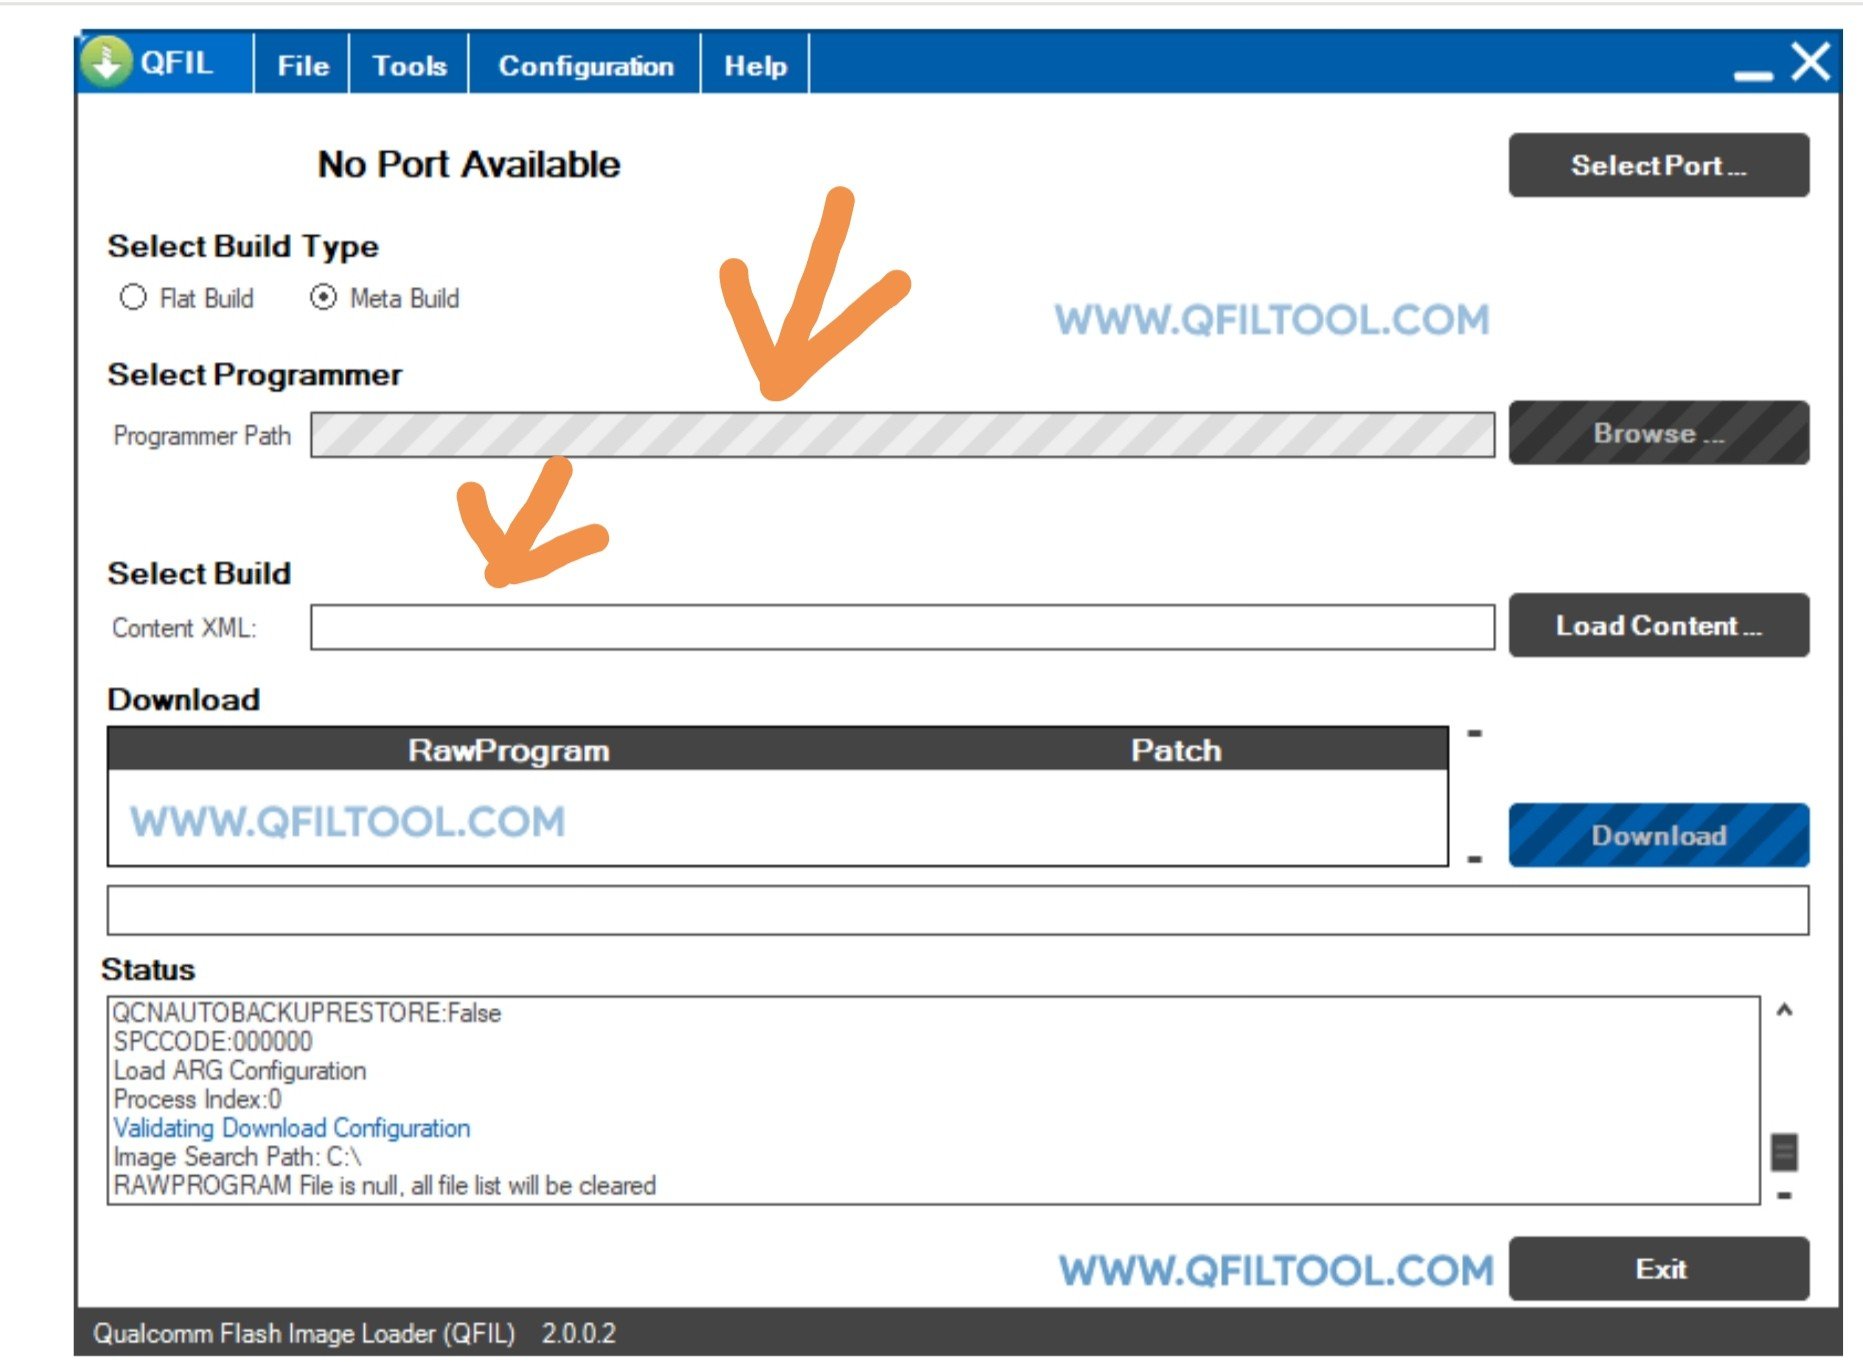1863x1362 pixels.
Task: Click the Exit button
Action: tap(1659, 1269)
